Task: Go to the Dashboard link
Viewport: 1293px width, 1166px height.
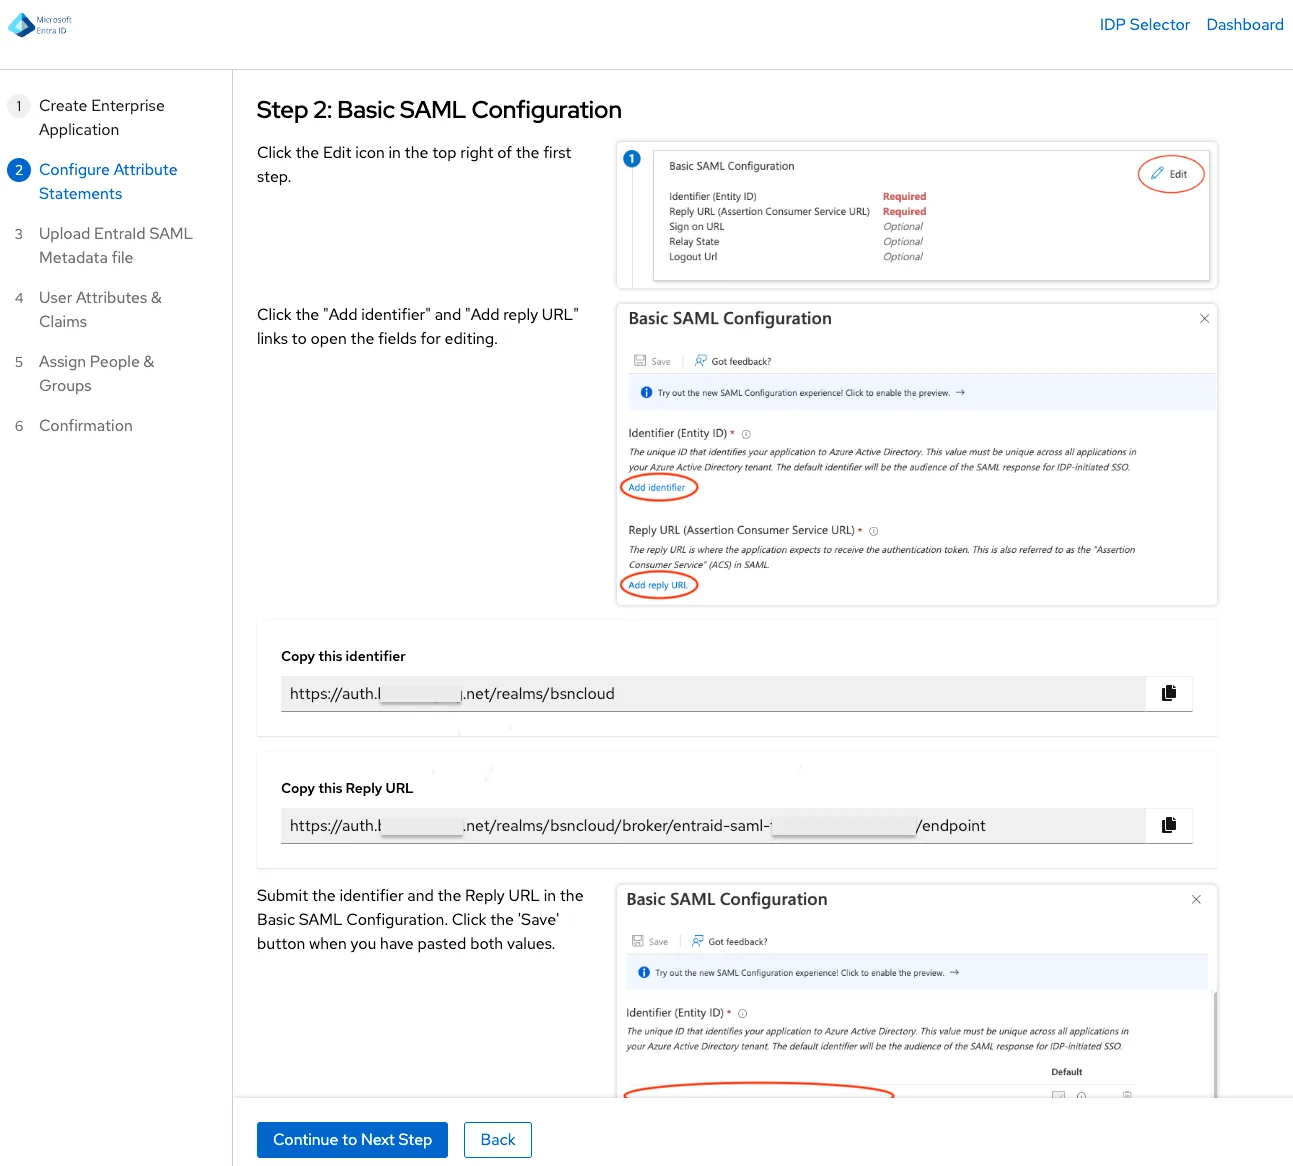Action: pyautogui.click(x=1244, y=25)
